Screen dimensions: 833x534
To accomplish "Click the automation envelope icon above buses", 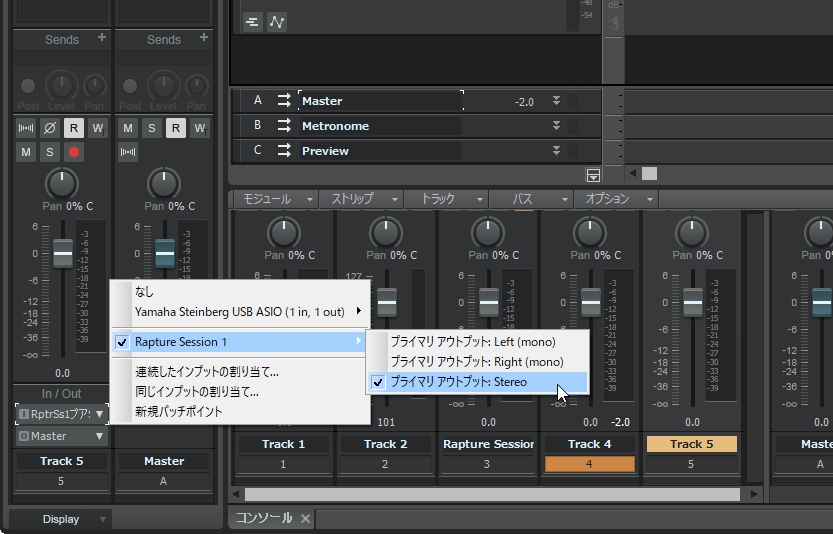I will click(x=277, y=22).
